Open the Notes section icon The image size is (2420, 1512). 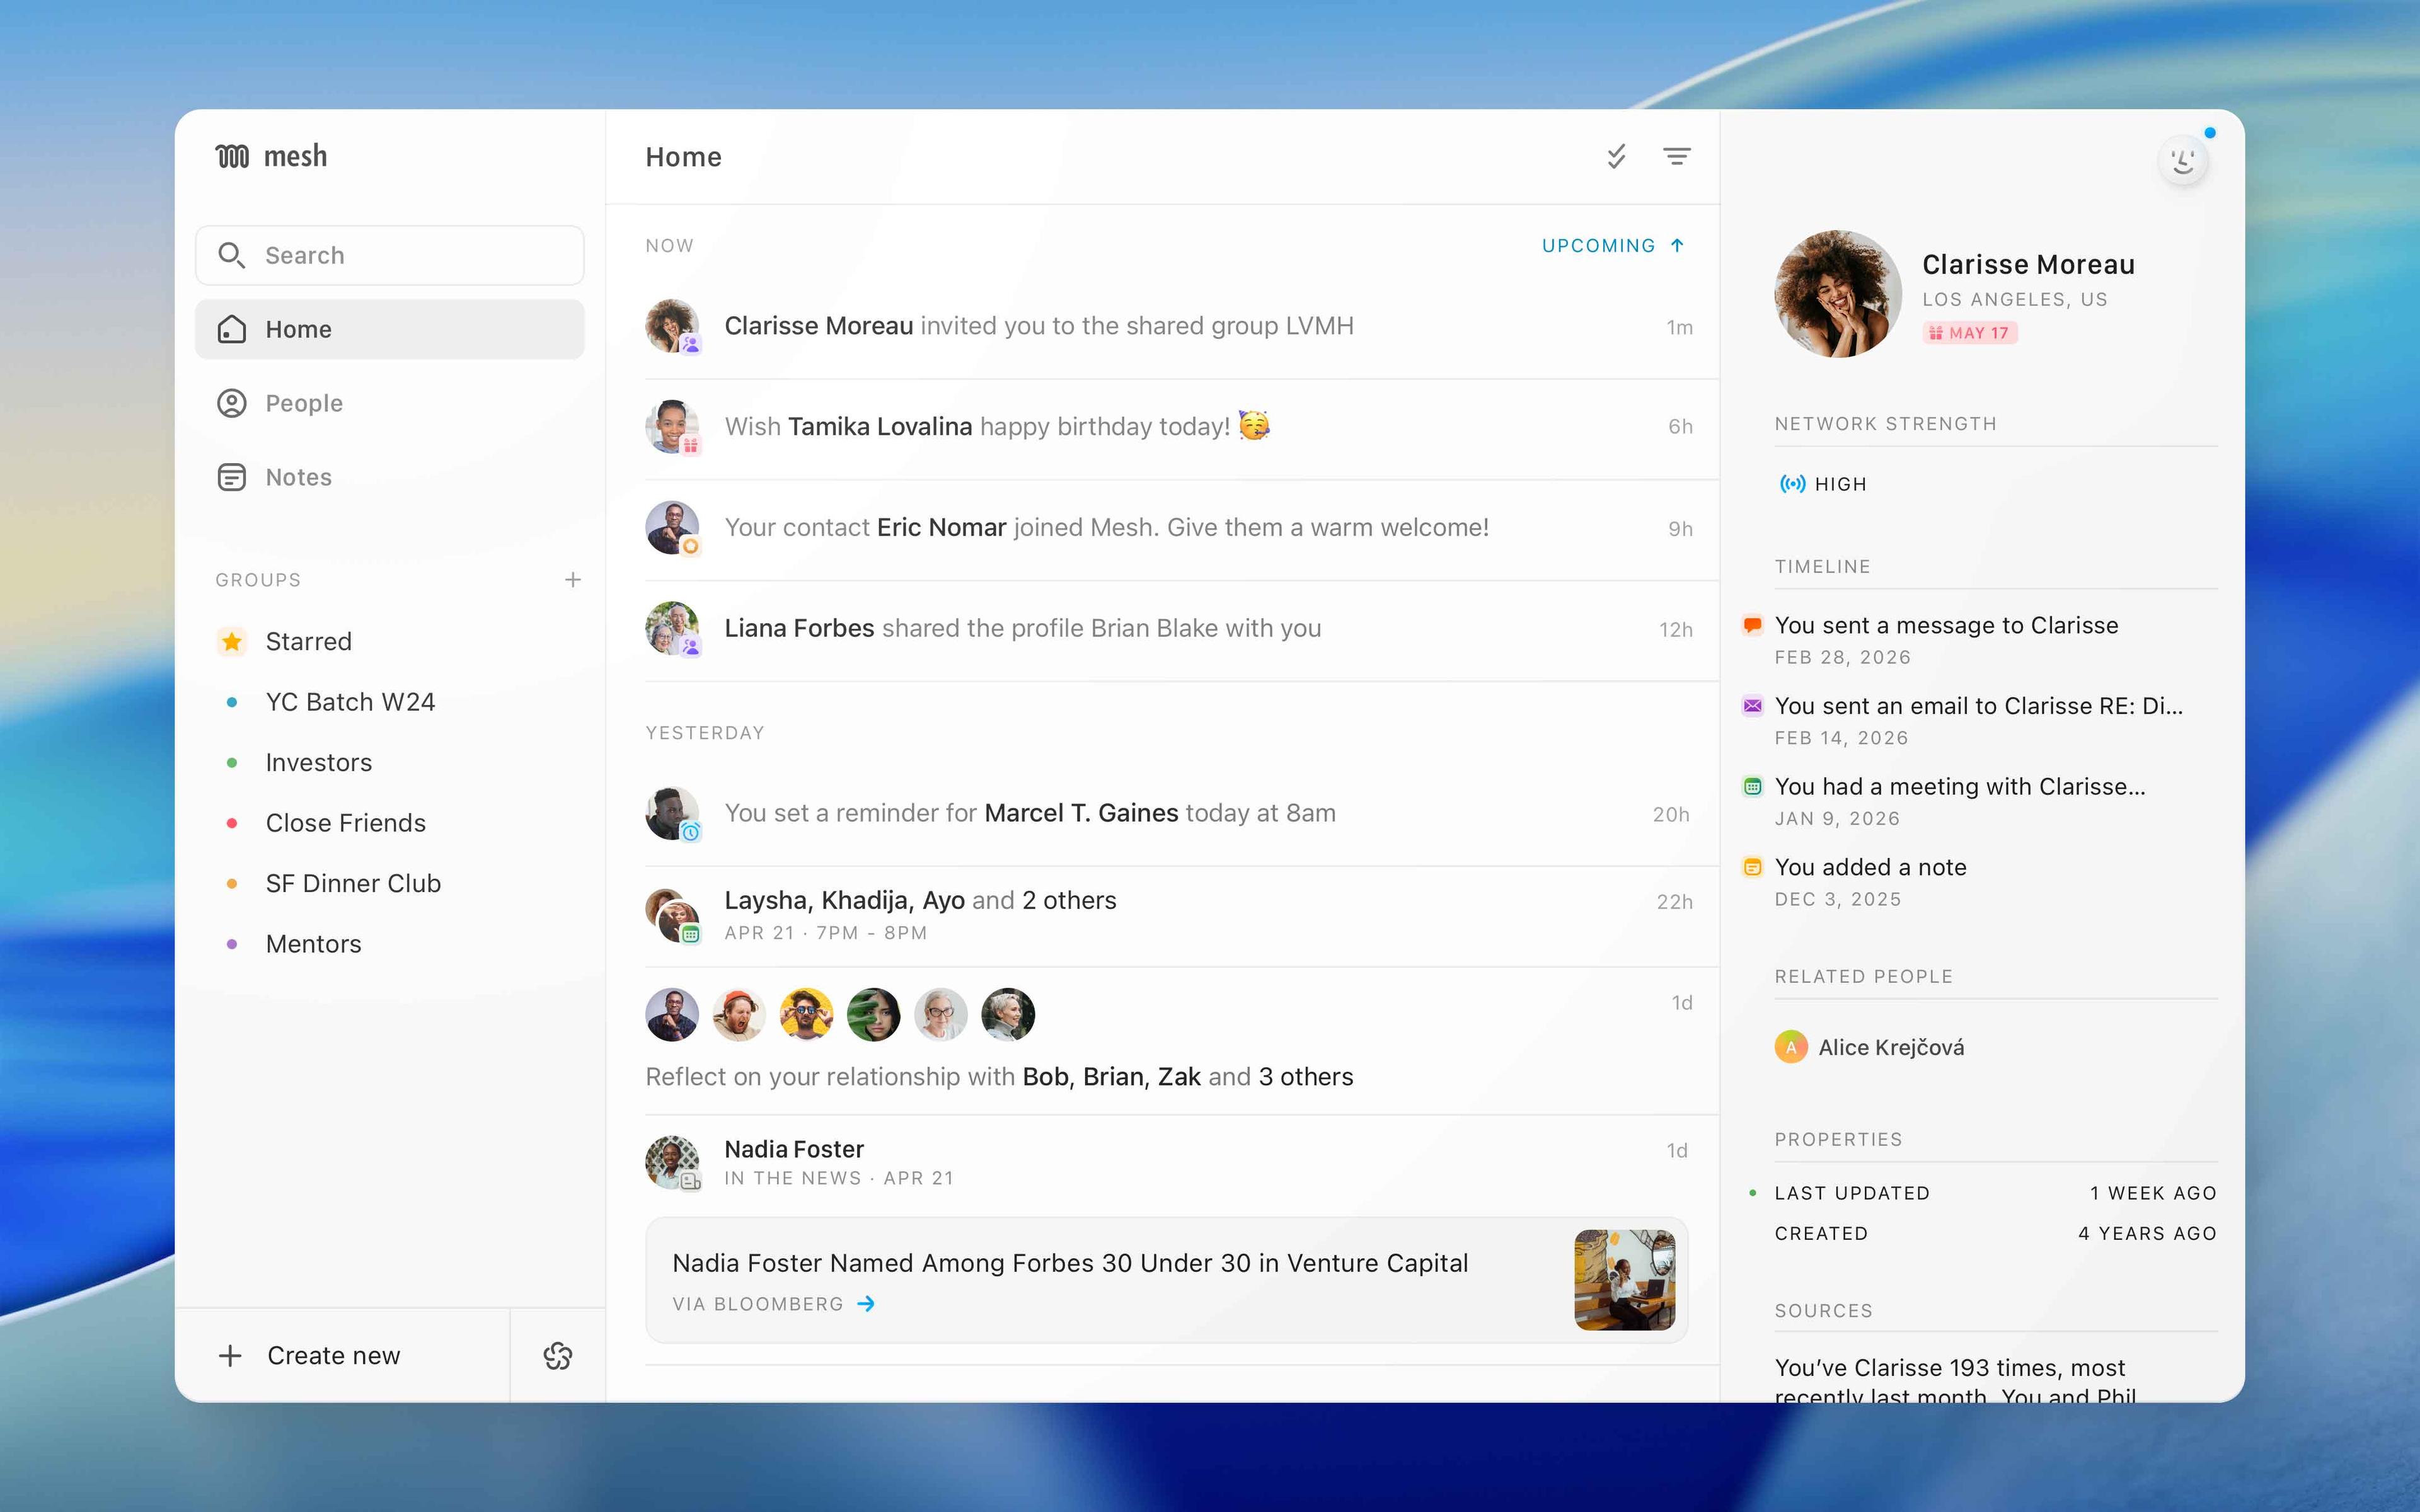pyautogui.click(x=232, y=477)
